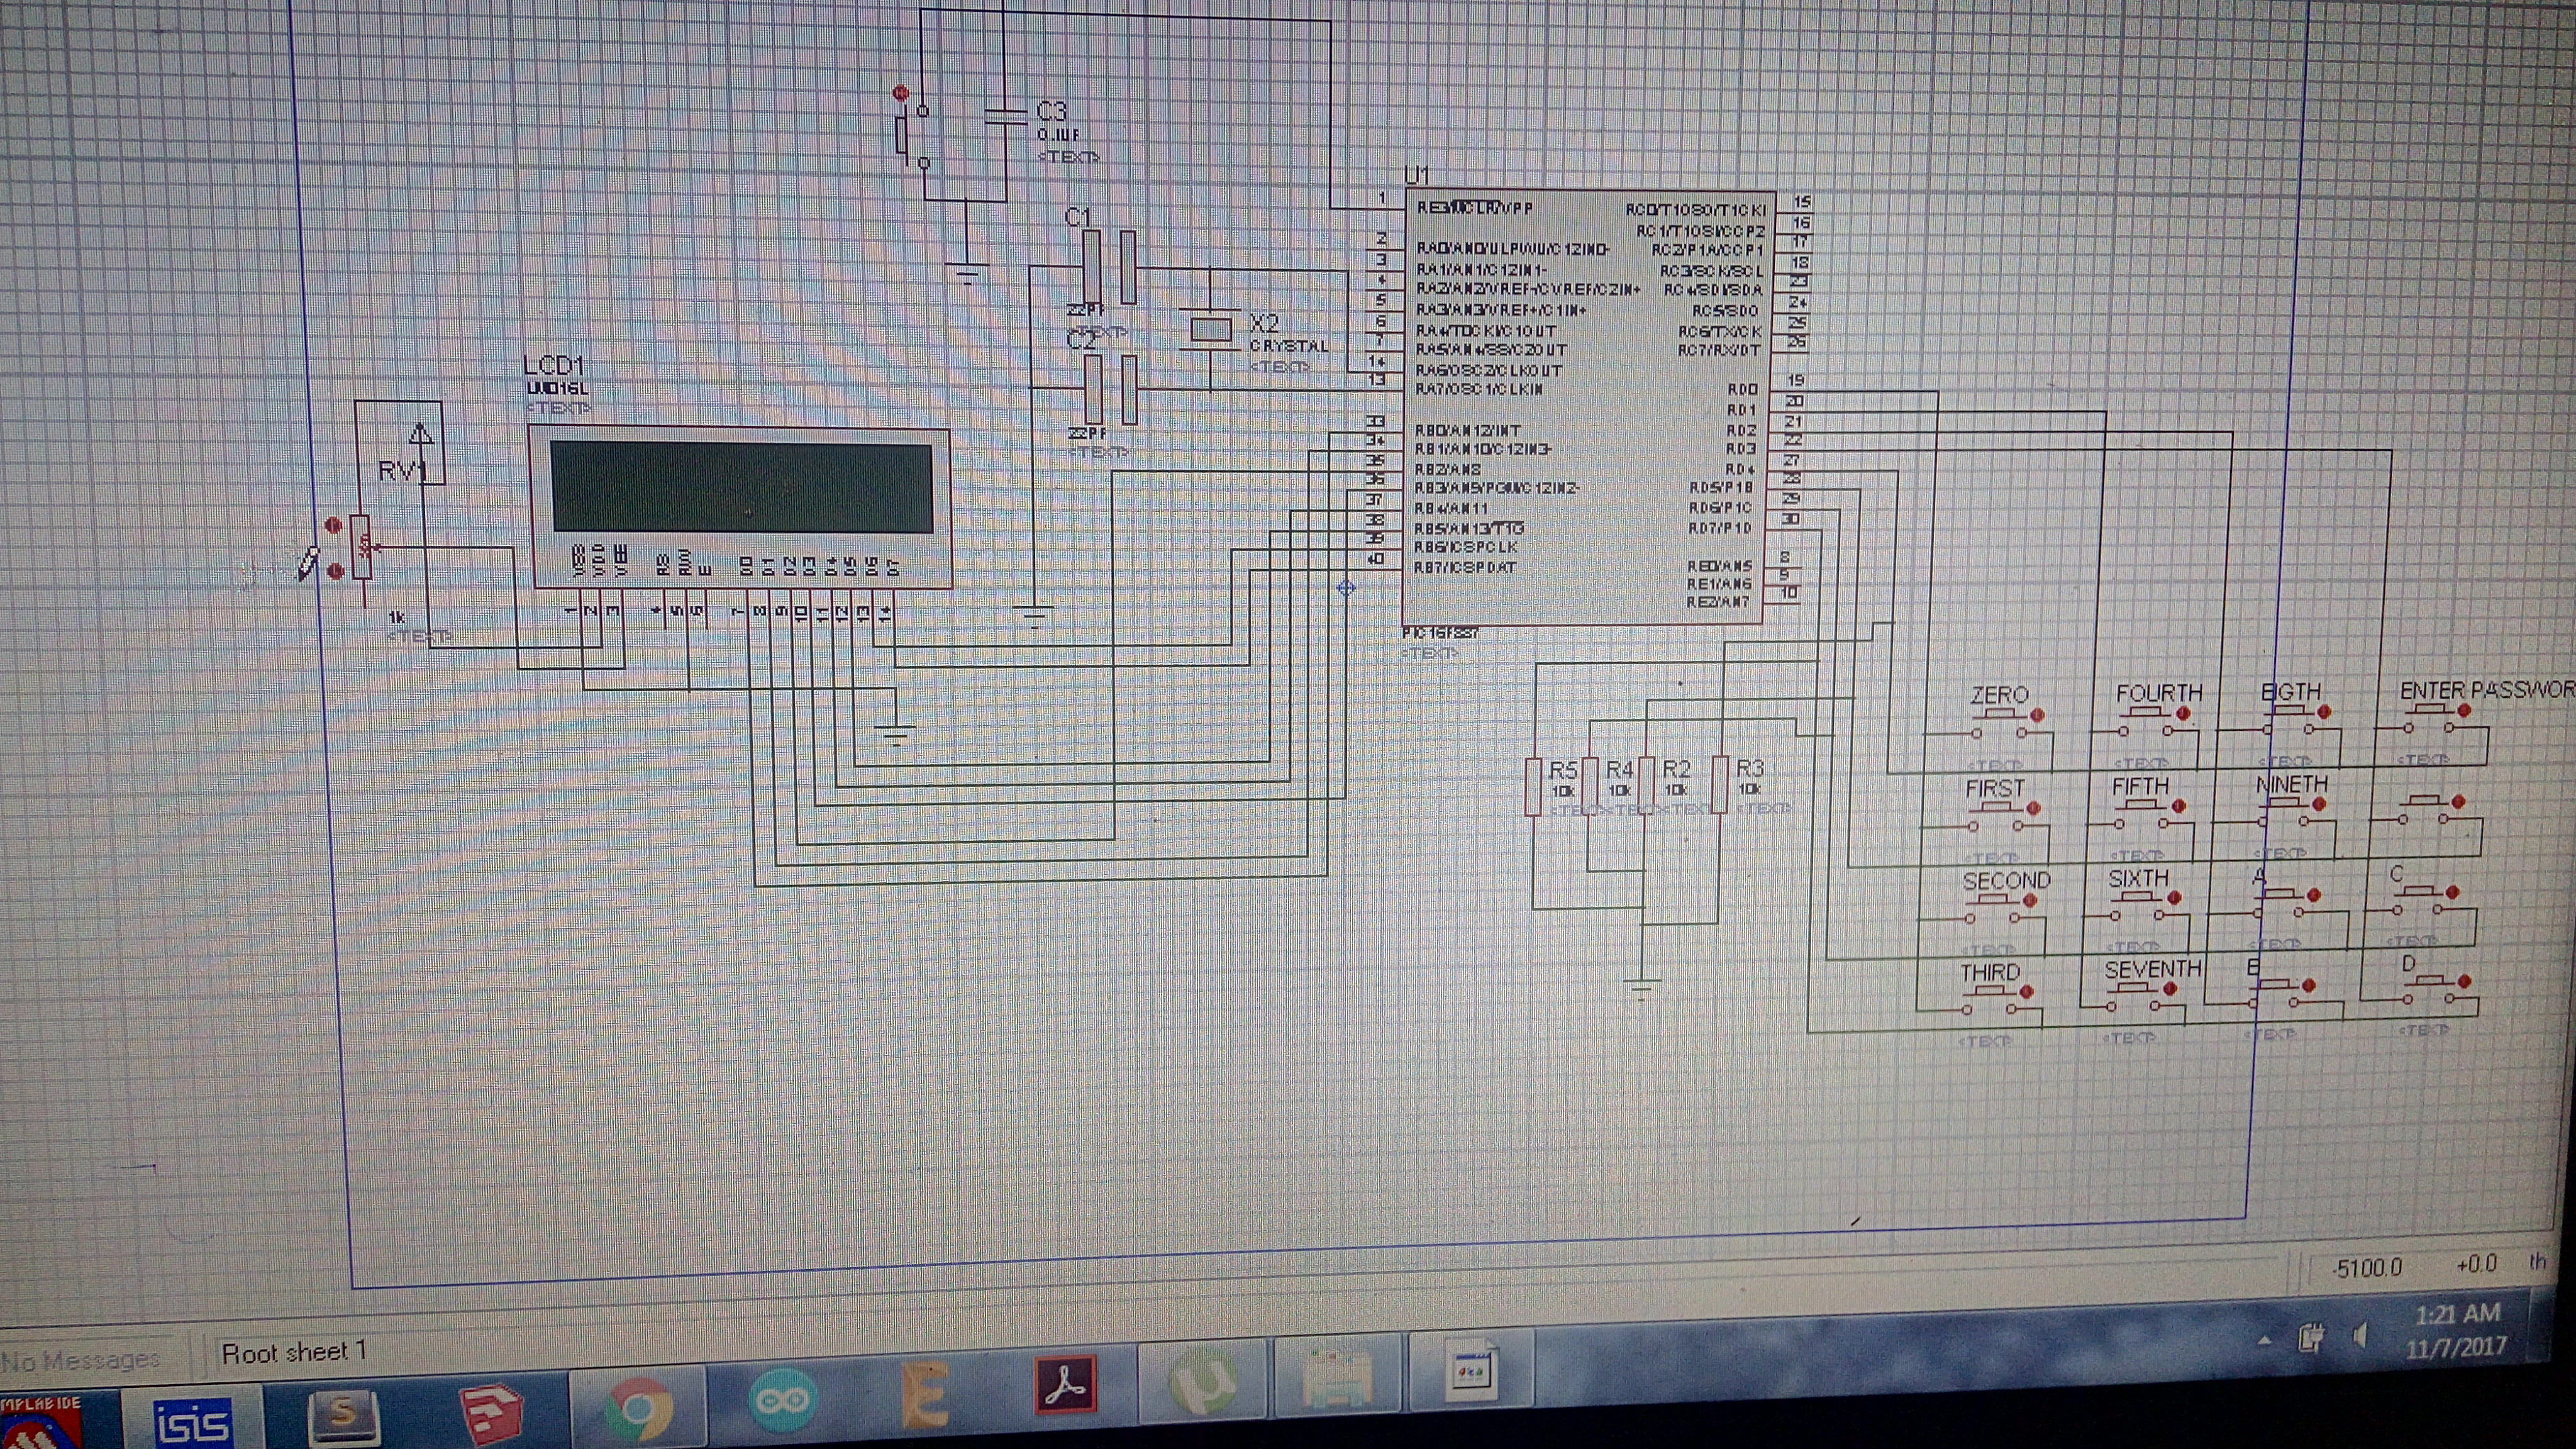
Task: Open the ISIS app in the taskbar
Action: tap(193, 1421)
